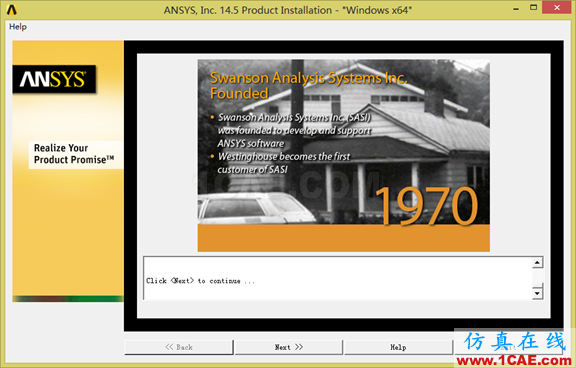Close the installation window
The image size is (576, 368).
tap(557, 8)
